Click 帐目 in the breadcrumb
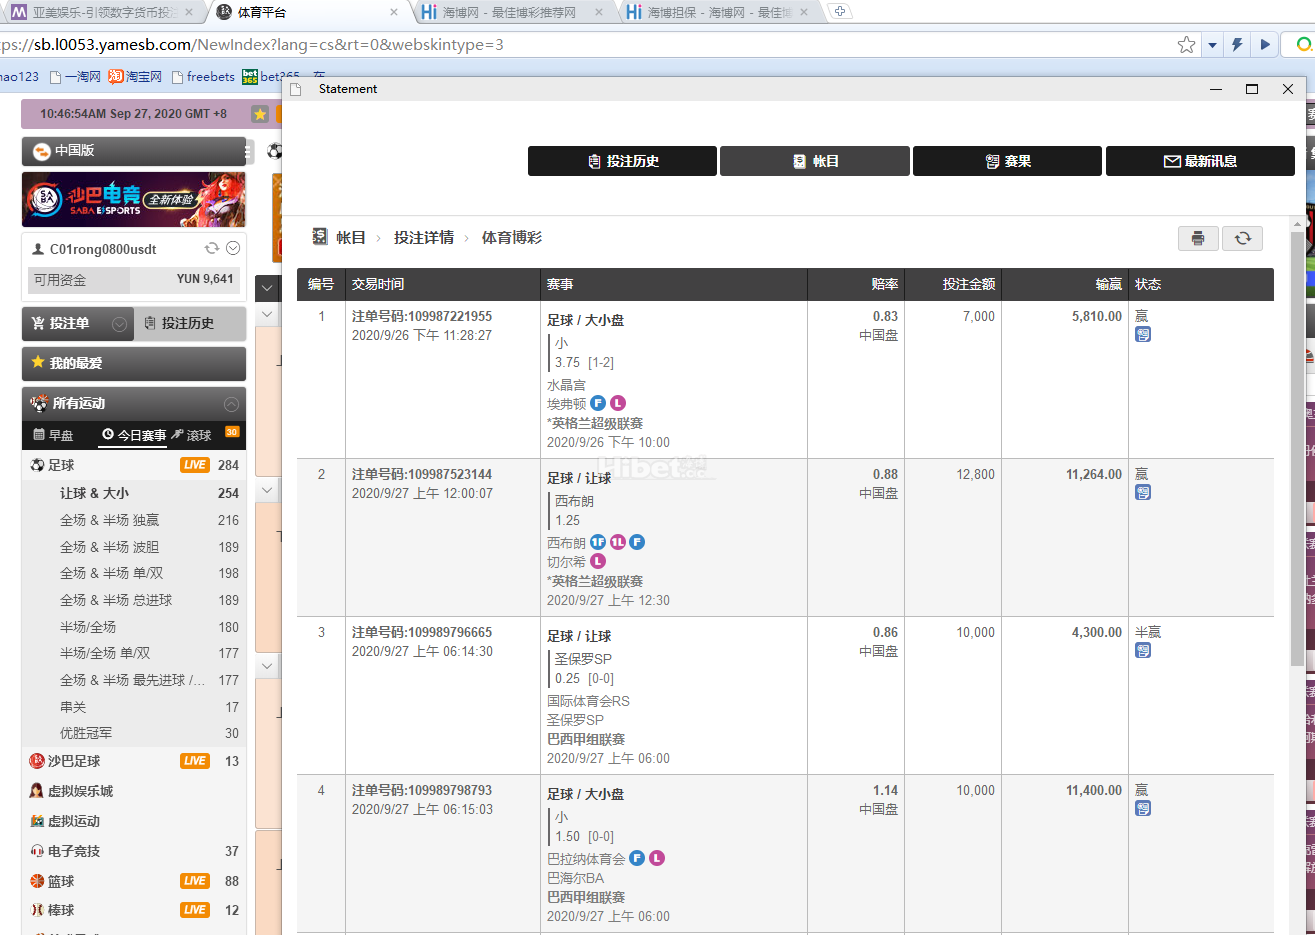 [350, 238]
